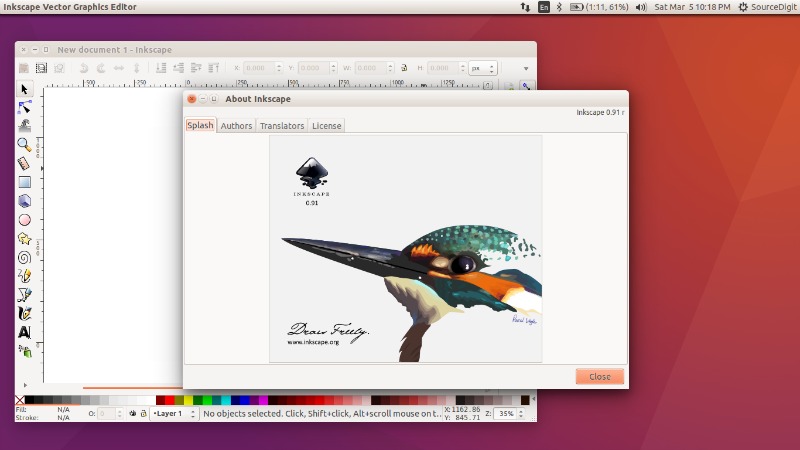Click the palette menu arrow
The height and width of the screenshot is (450, 800).
pos(534,399)
